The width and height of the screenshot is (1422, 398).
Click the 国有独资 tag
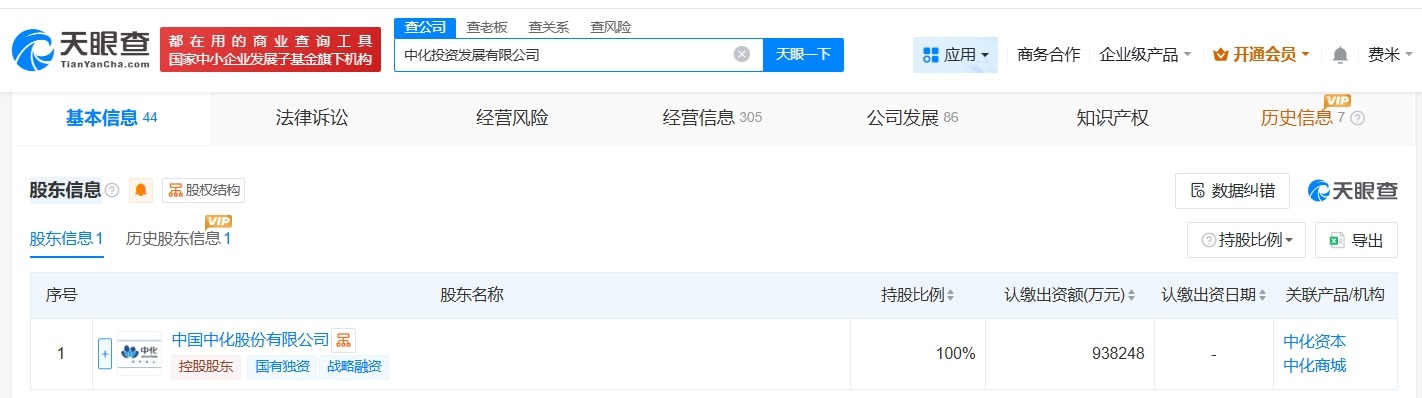tap(283, 367)
